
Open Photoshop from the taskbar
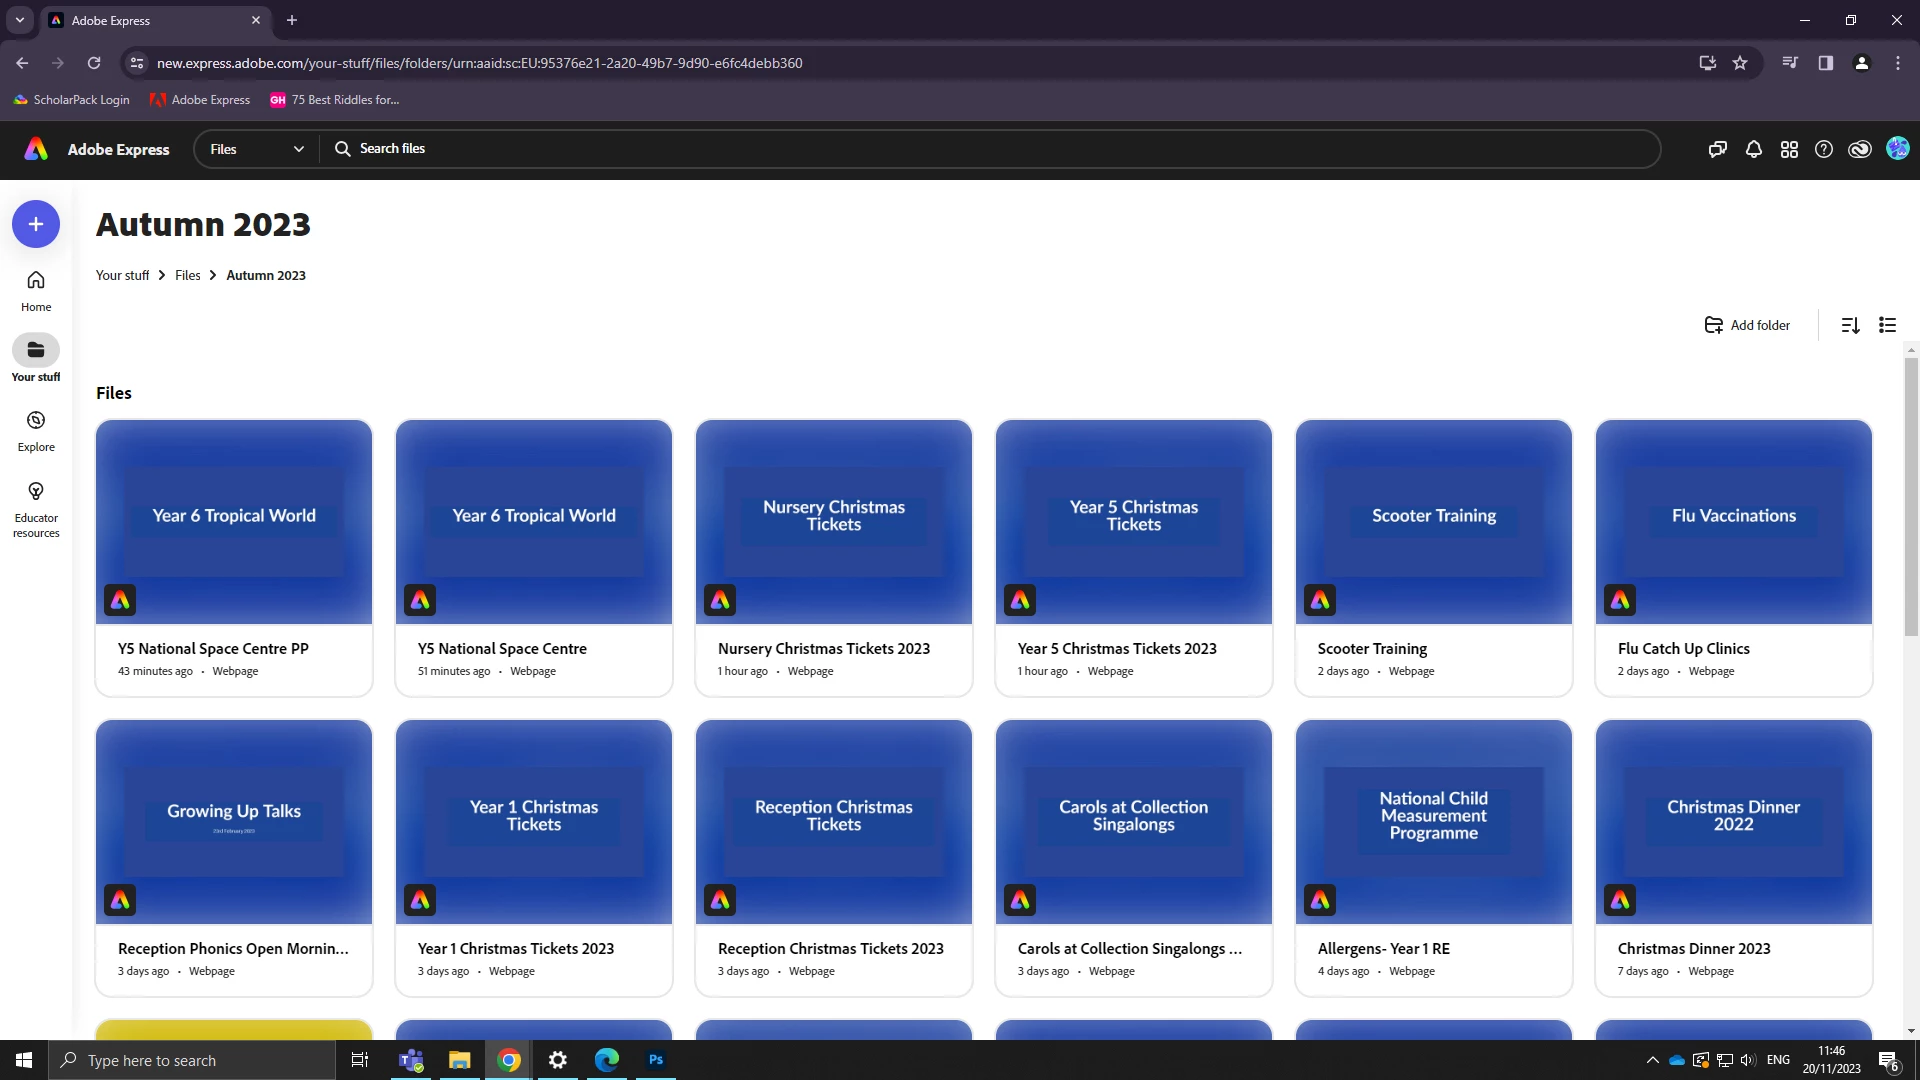click(656, 1060)
